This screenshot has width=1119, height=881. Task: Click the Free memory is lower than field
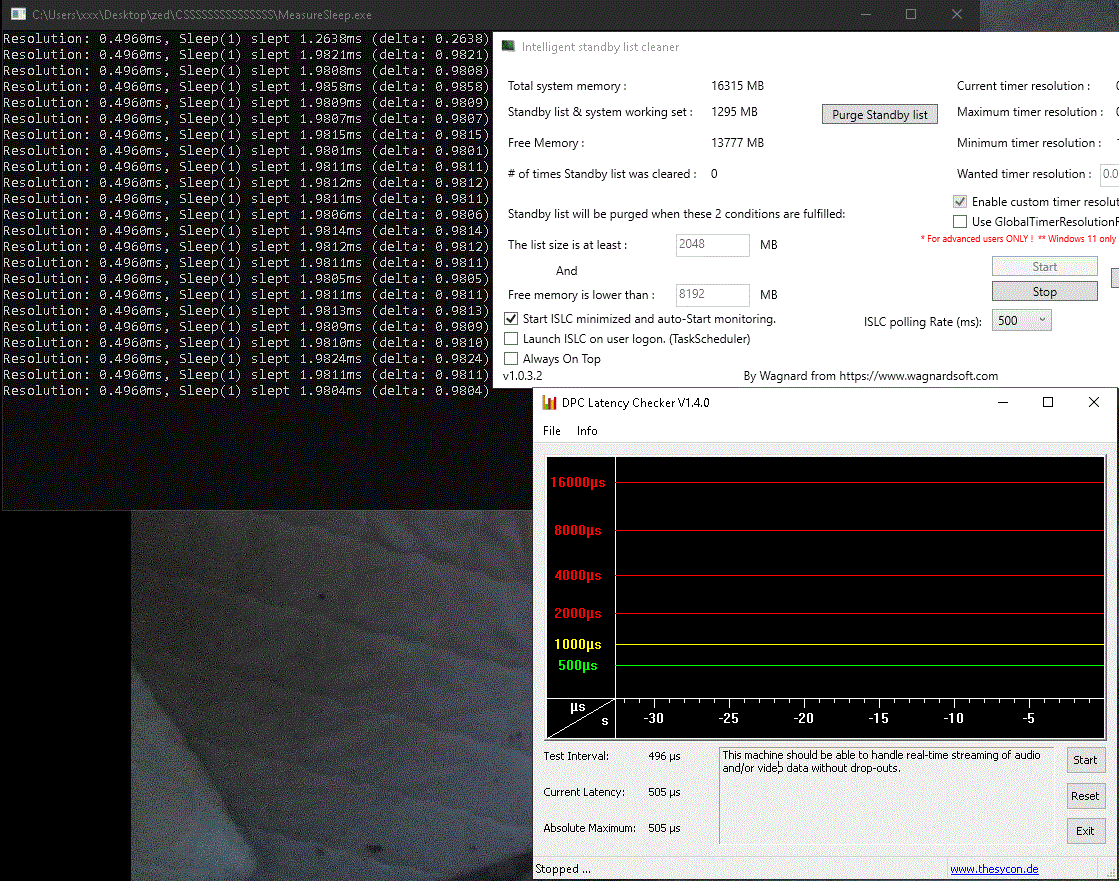(713, 295)
